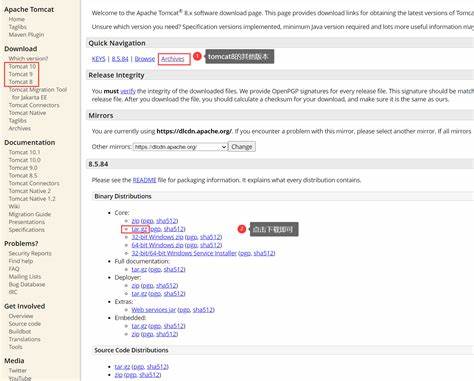Click the Change mirror button
This screenshot has width=474, height=381.
[242, 147]
